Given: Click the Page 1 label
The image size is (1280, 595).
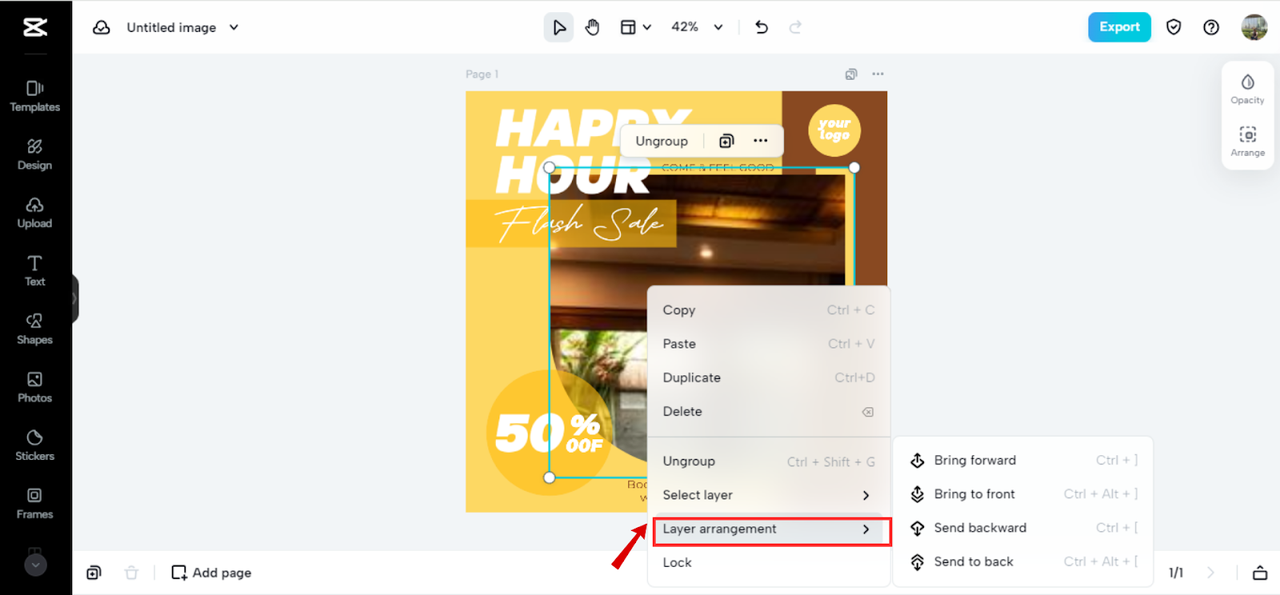Looking at the screenshot, I should click(482, 74).
